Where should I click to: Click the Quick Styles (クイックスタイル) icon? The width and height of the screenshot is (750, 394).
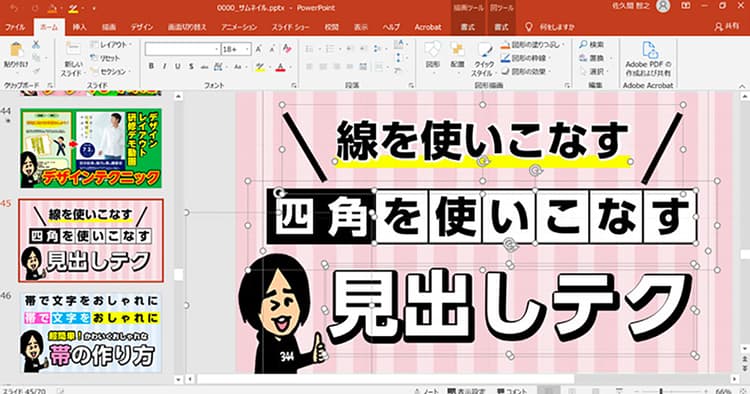click(484, 50)
